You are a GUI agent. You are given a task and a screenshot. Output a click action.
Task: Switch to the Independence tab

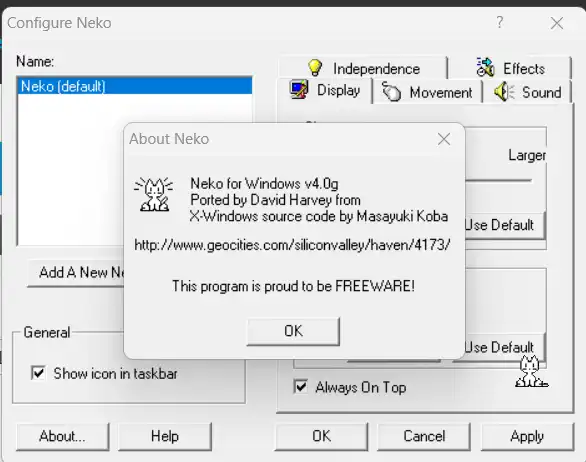point(363,68)
